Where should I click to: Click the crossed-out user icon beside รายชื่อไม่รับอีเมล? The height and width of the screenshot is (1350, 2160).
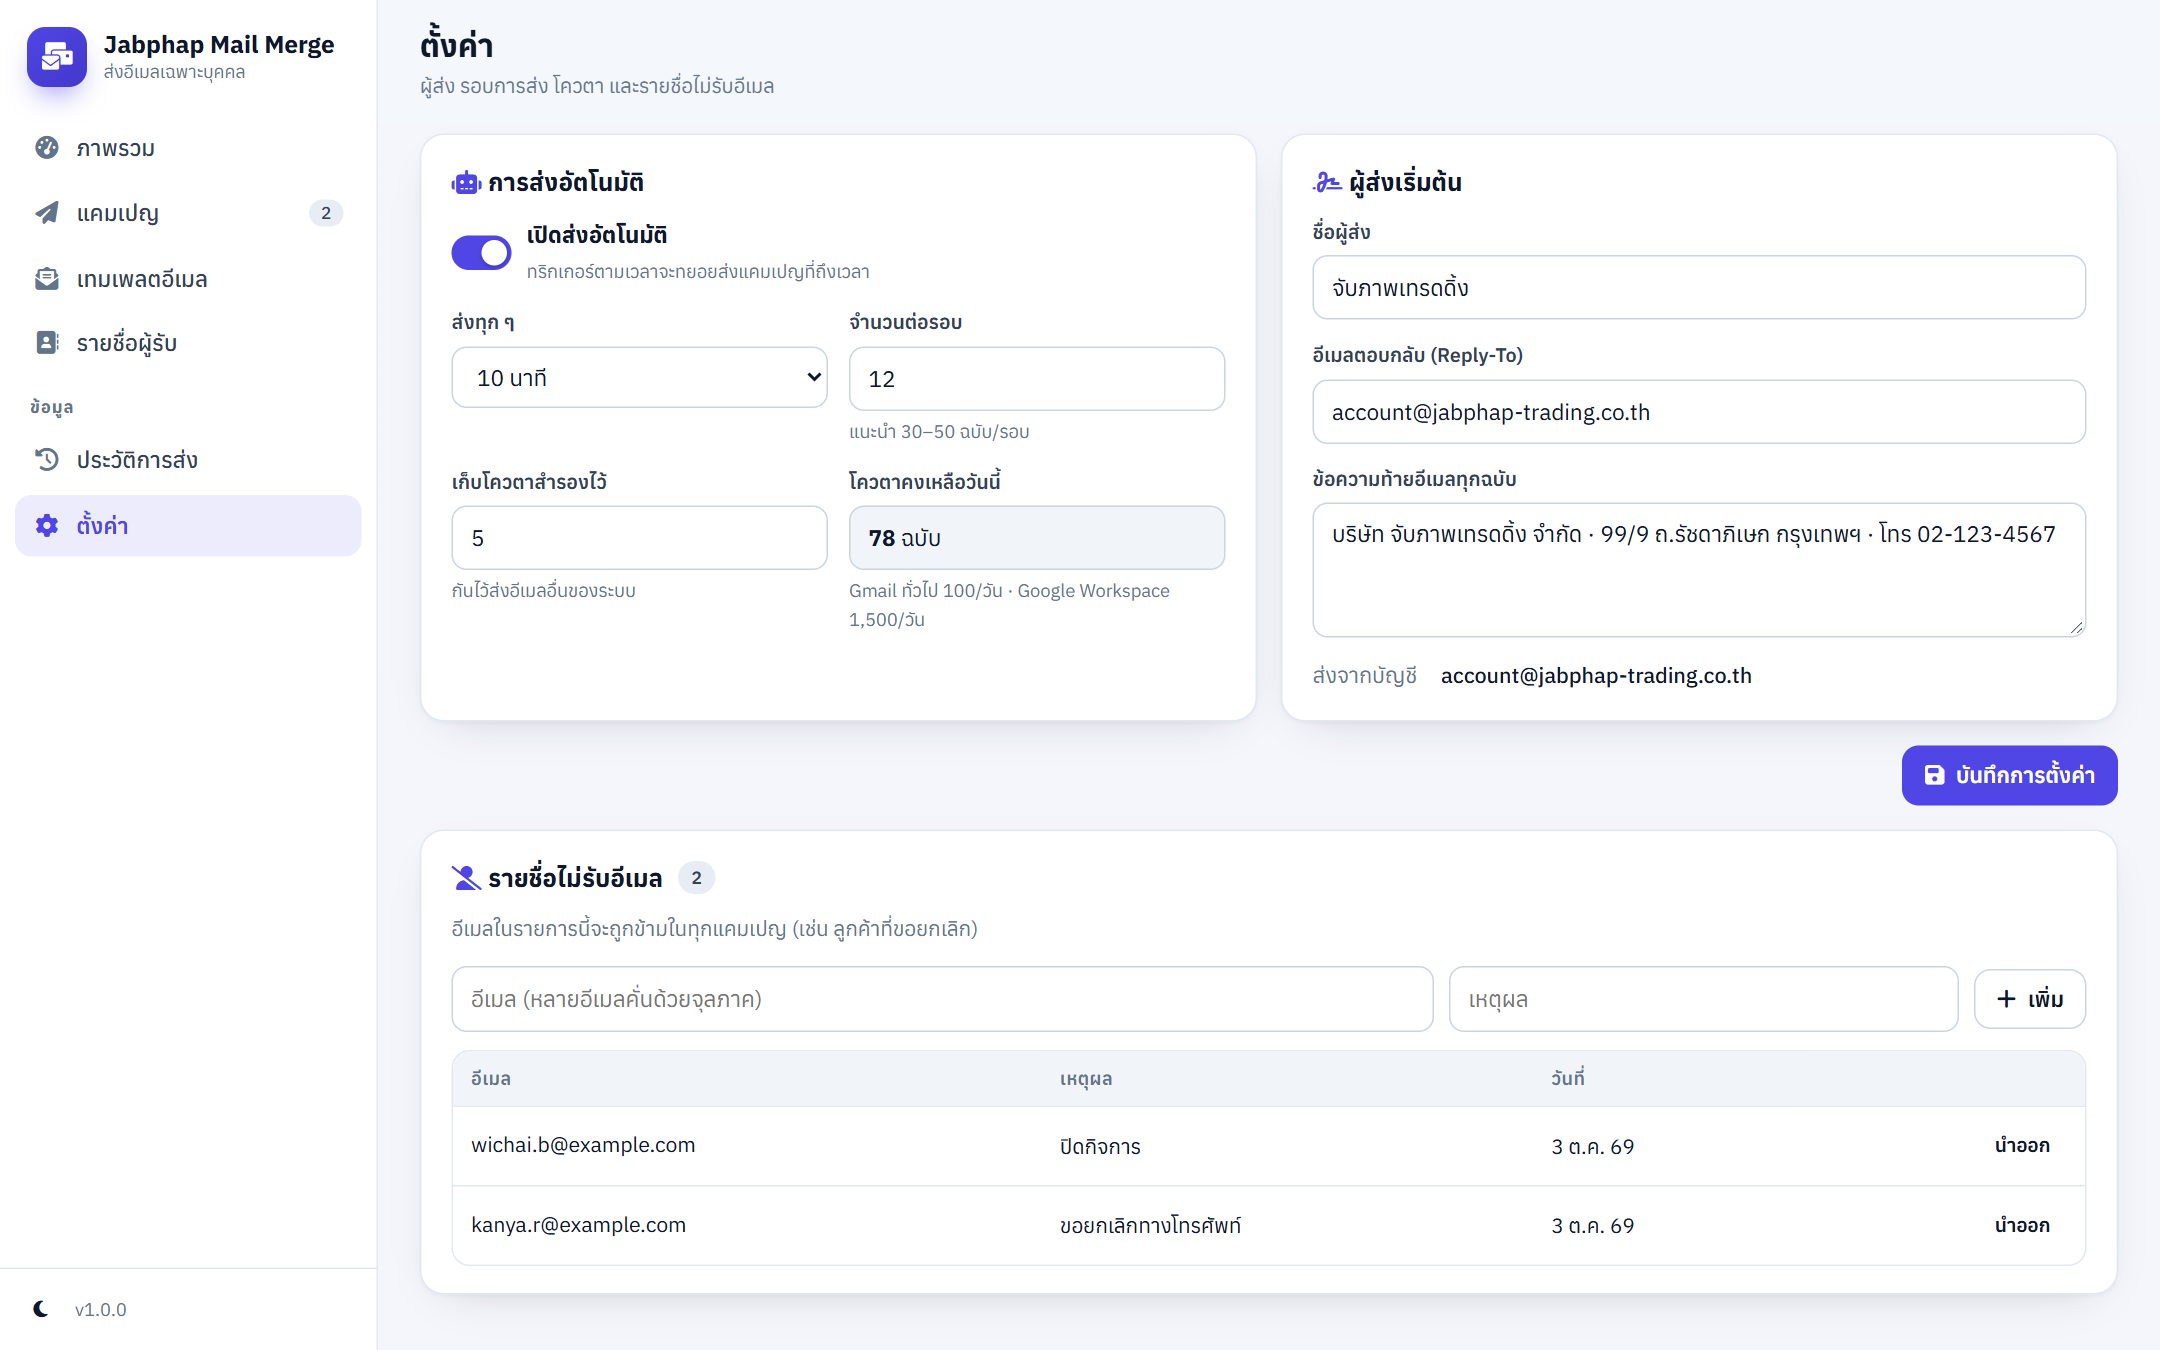pyautogui.click(x=466, y=878)
